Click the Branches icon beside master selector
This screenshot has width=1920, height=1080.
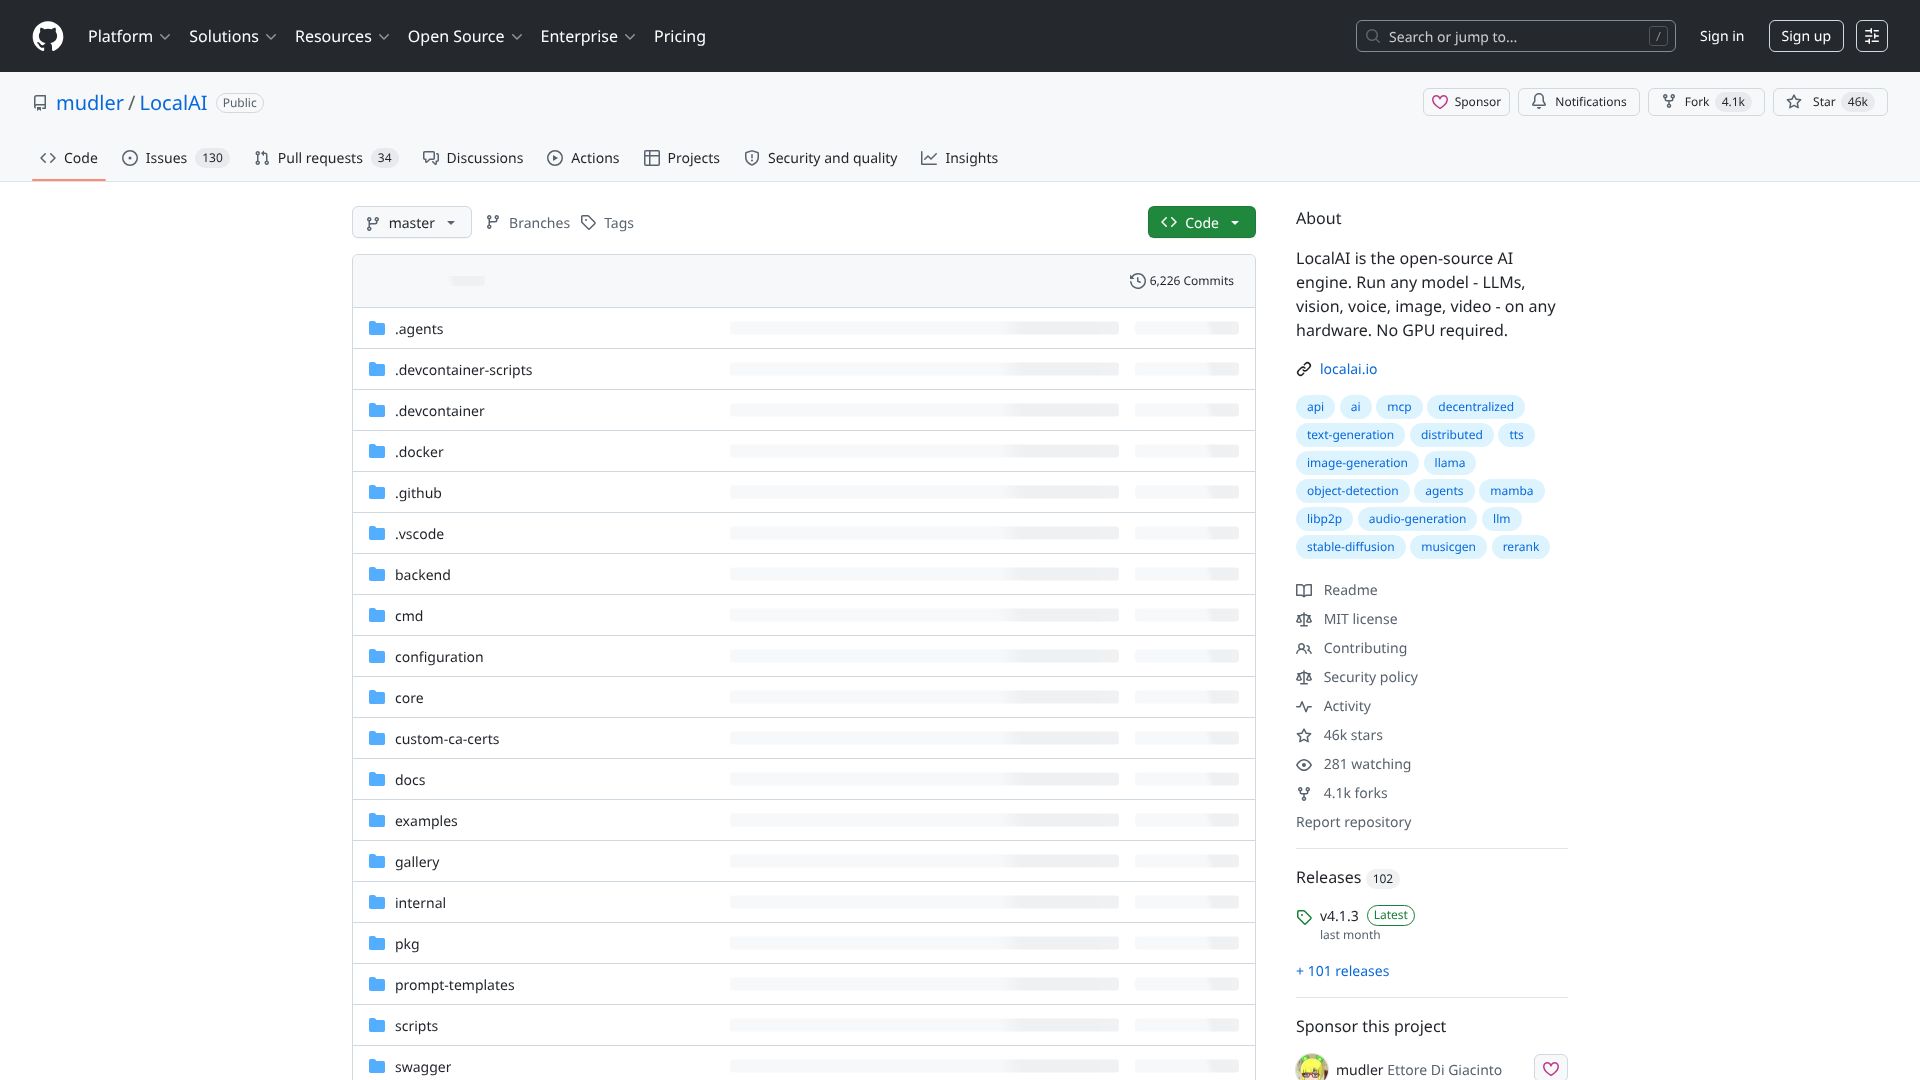pos(492,223)
